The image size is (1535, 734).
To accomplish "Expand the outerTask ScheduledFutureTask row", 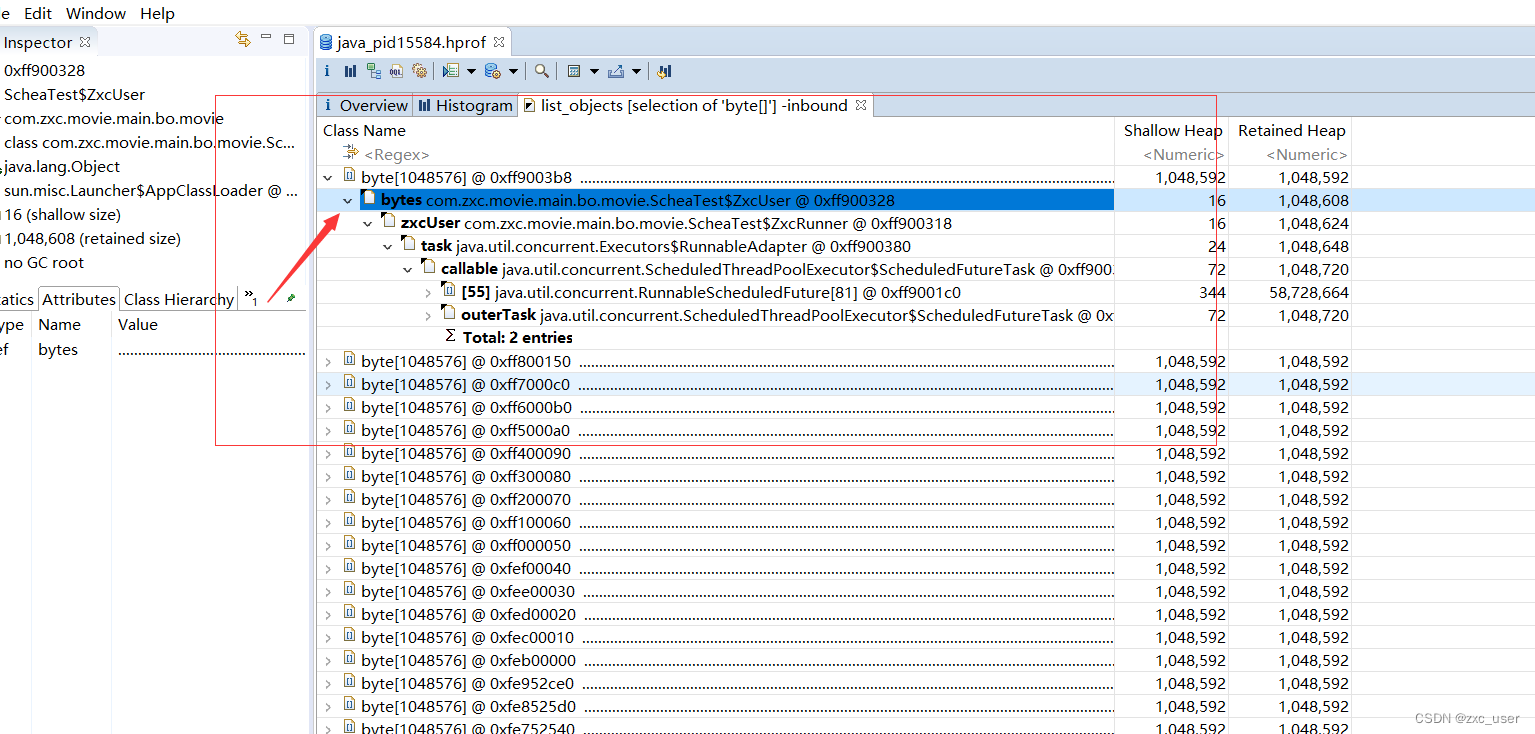I will coord(428,316).
